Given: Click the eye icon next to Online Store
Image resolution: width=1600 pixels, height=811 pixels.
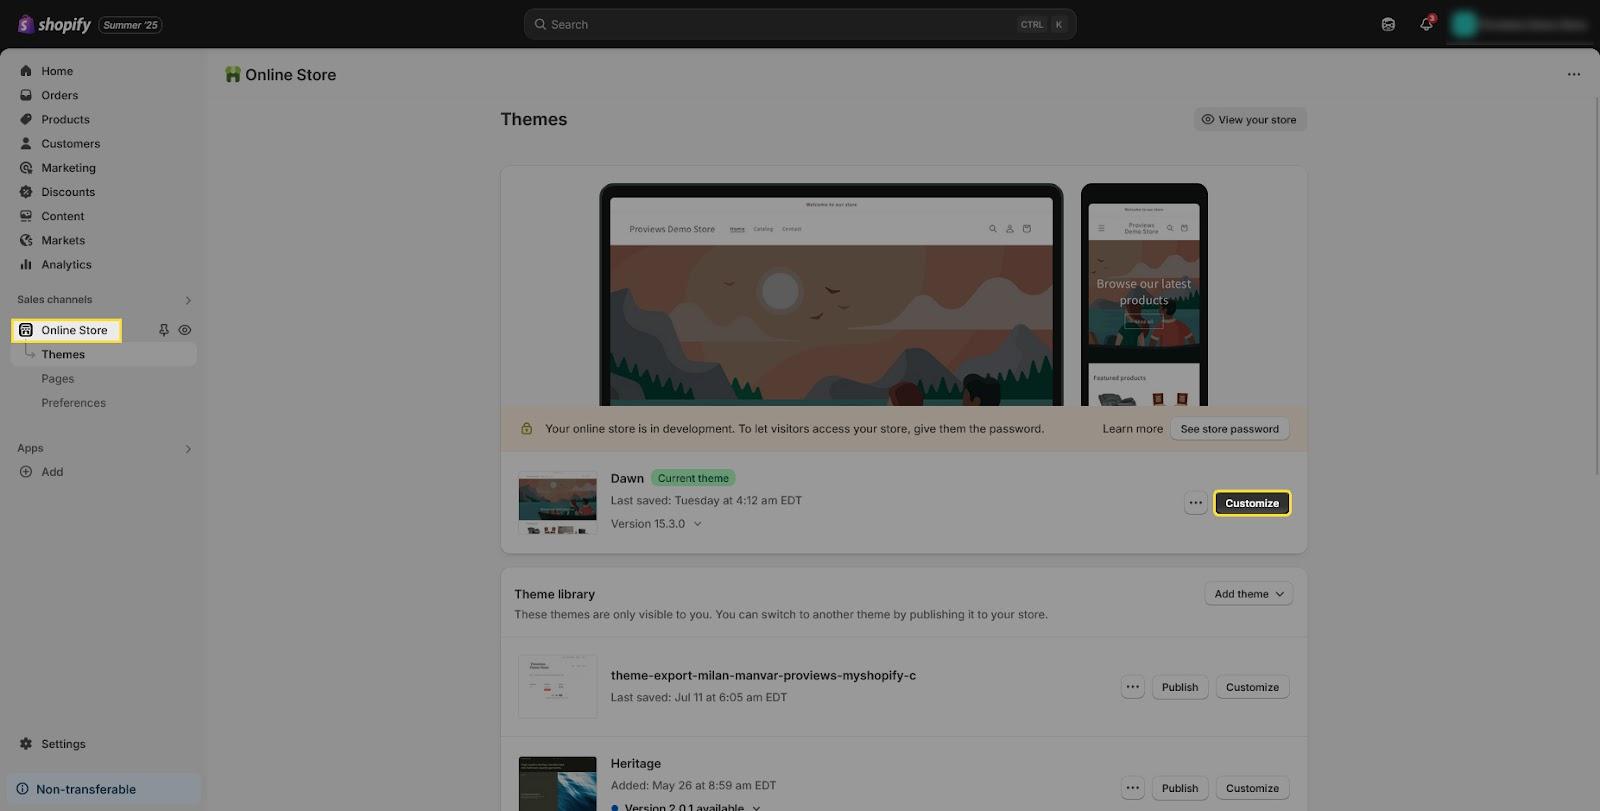Looking at the screenshot, I should [185, 330].
